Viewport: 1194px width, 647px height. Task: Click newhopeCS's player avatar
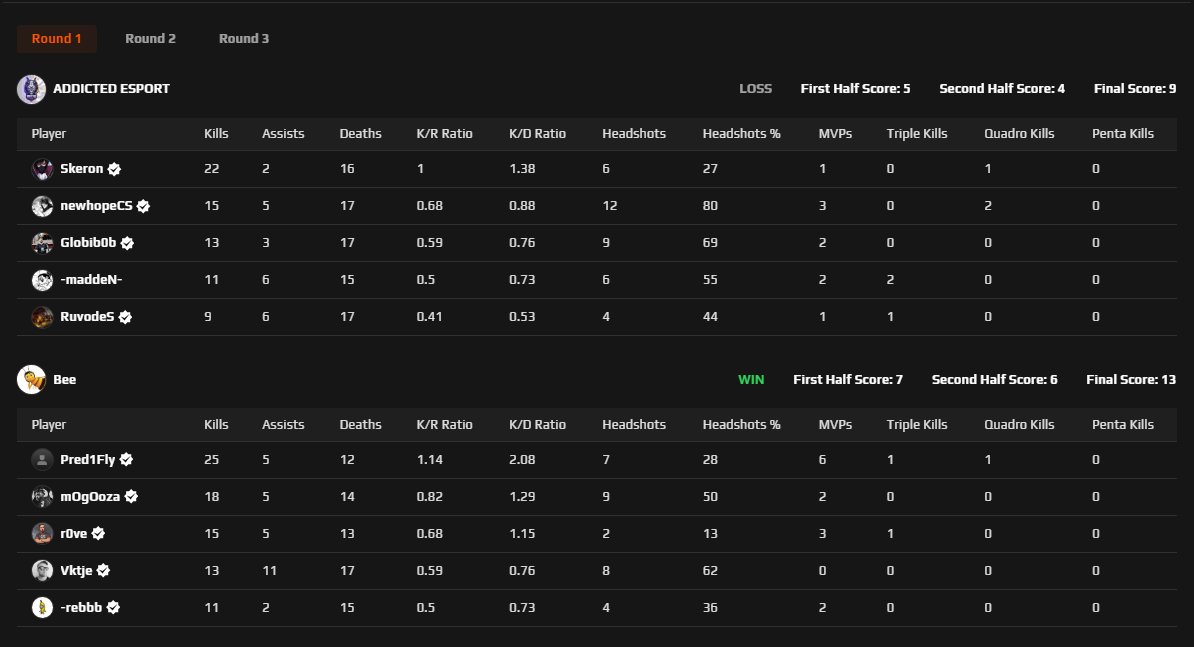pyautogui.click(x=42, y=206)
